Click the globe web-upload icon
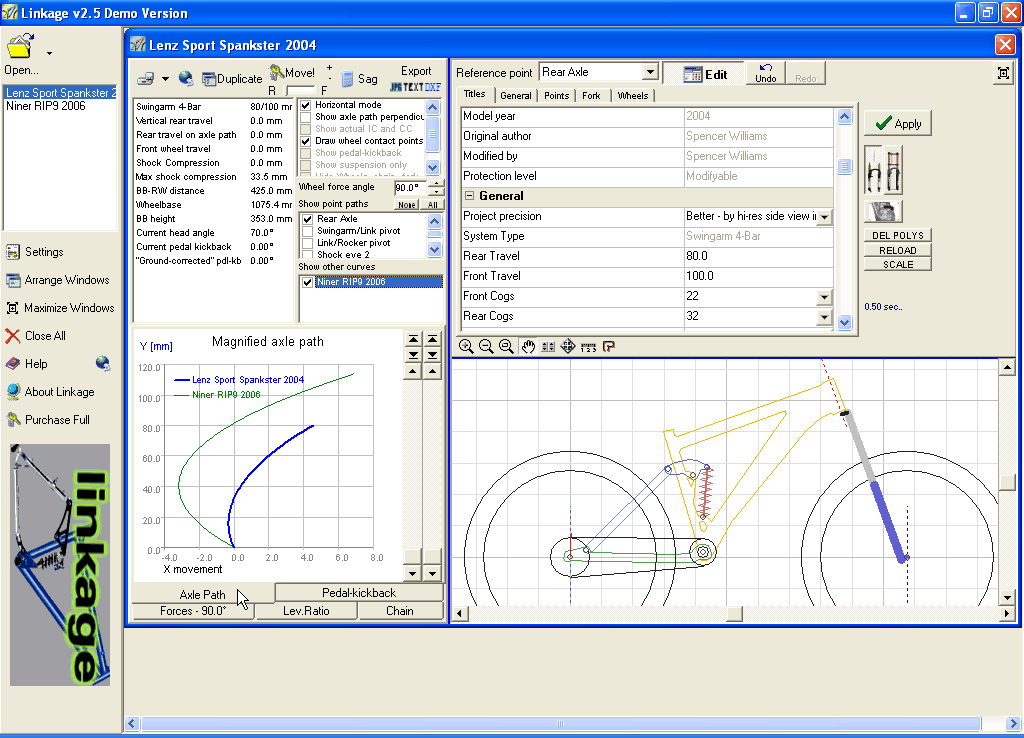 [186, 78]
